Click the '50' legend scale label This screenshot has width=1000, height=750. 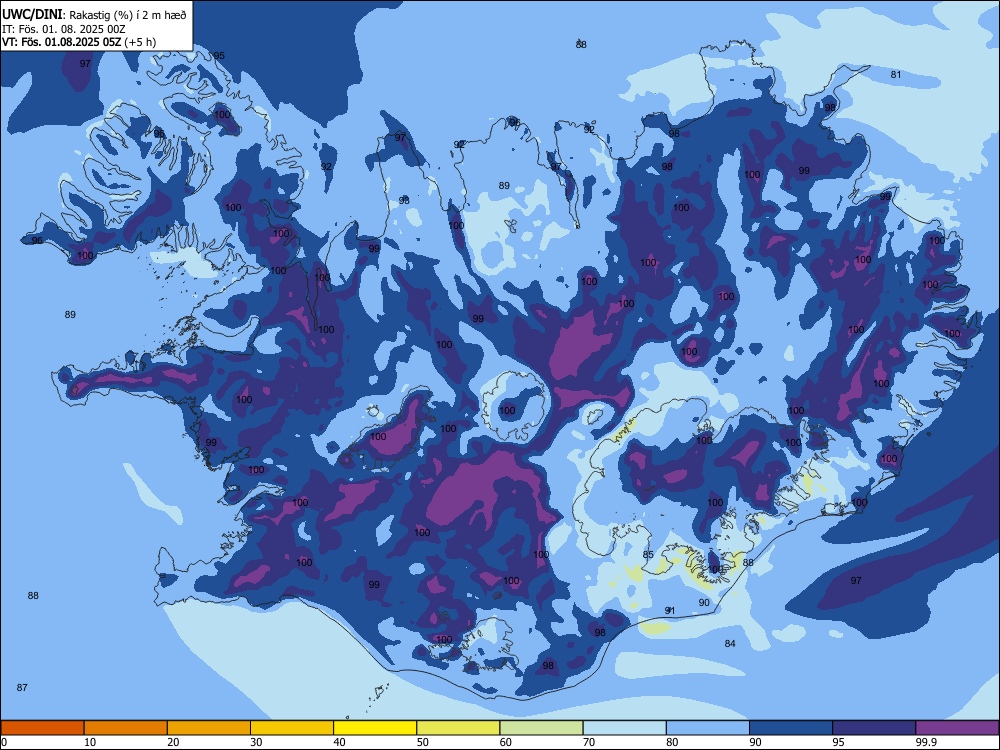tap(422, 742)
